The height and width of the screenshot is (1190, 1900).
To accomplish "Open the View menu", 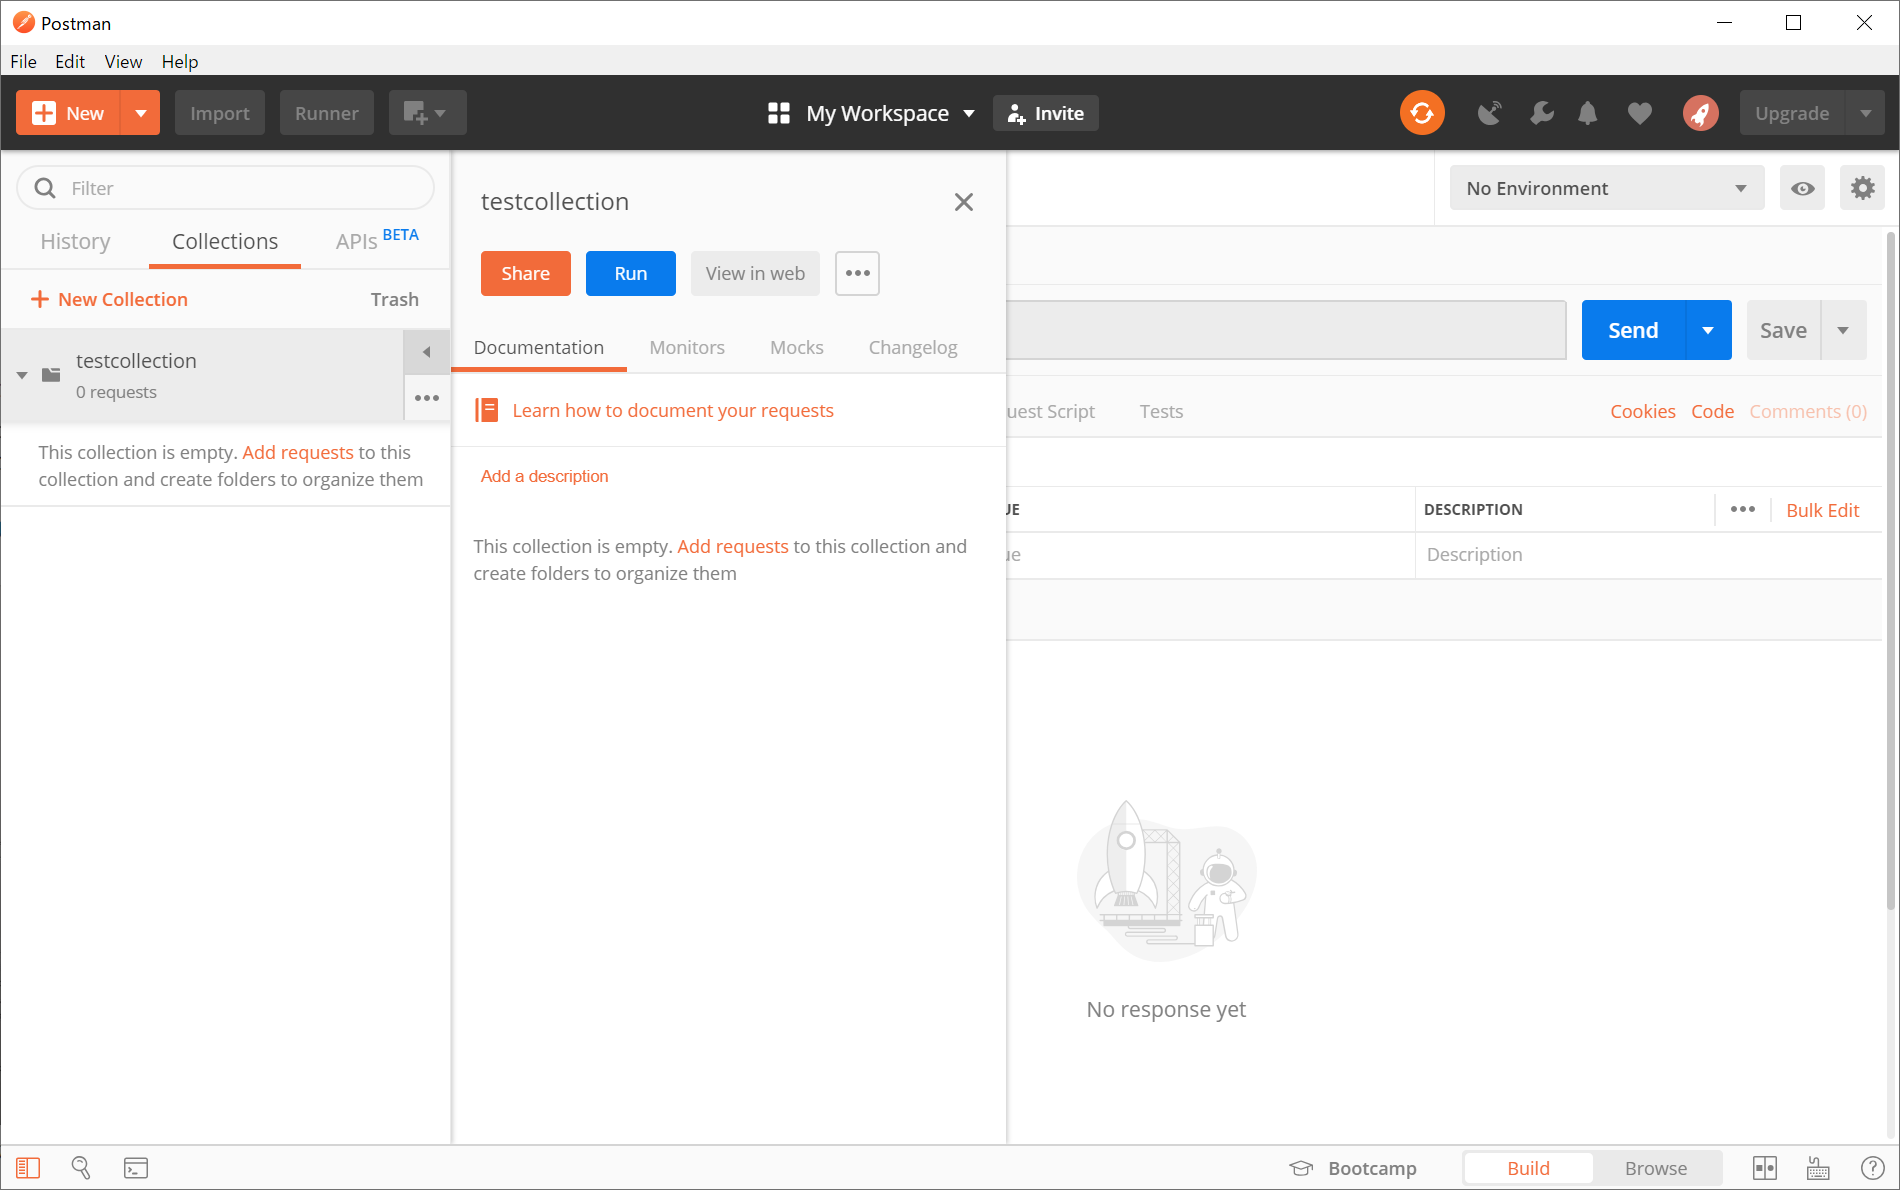I will 122,61.
